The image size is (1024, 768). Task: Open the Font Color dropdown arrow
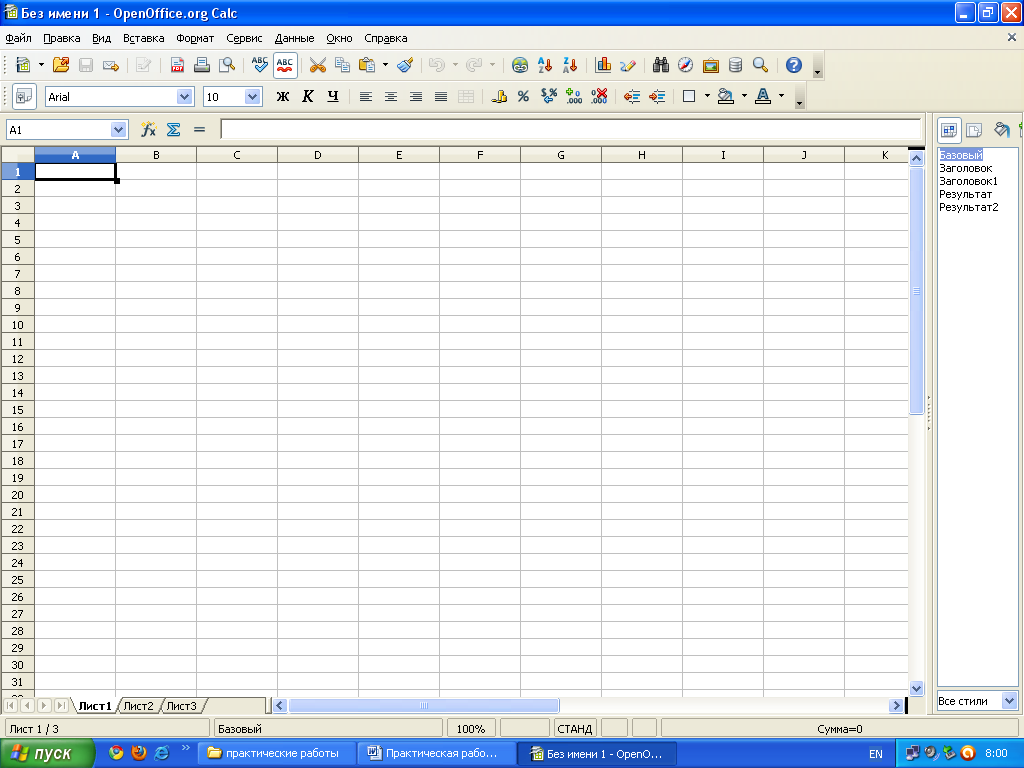pyautogui.click(x=781, y=97)
